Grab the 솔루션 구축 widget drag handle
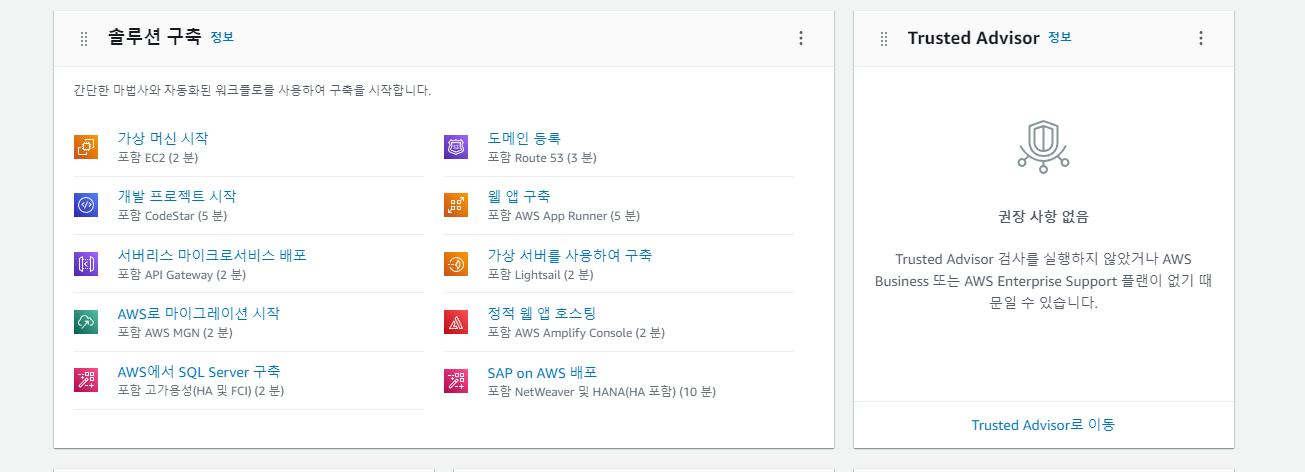This screenshot has height=472, width=1305. click(x=84, y=38)
